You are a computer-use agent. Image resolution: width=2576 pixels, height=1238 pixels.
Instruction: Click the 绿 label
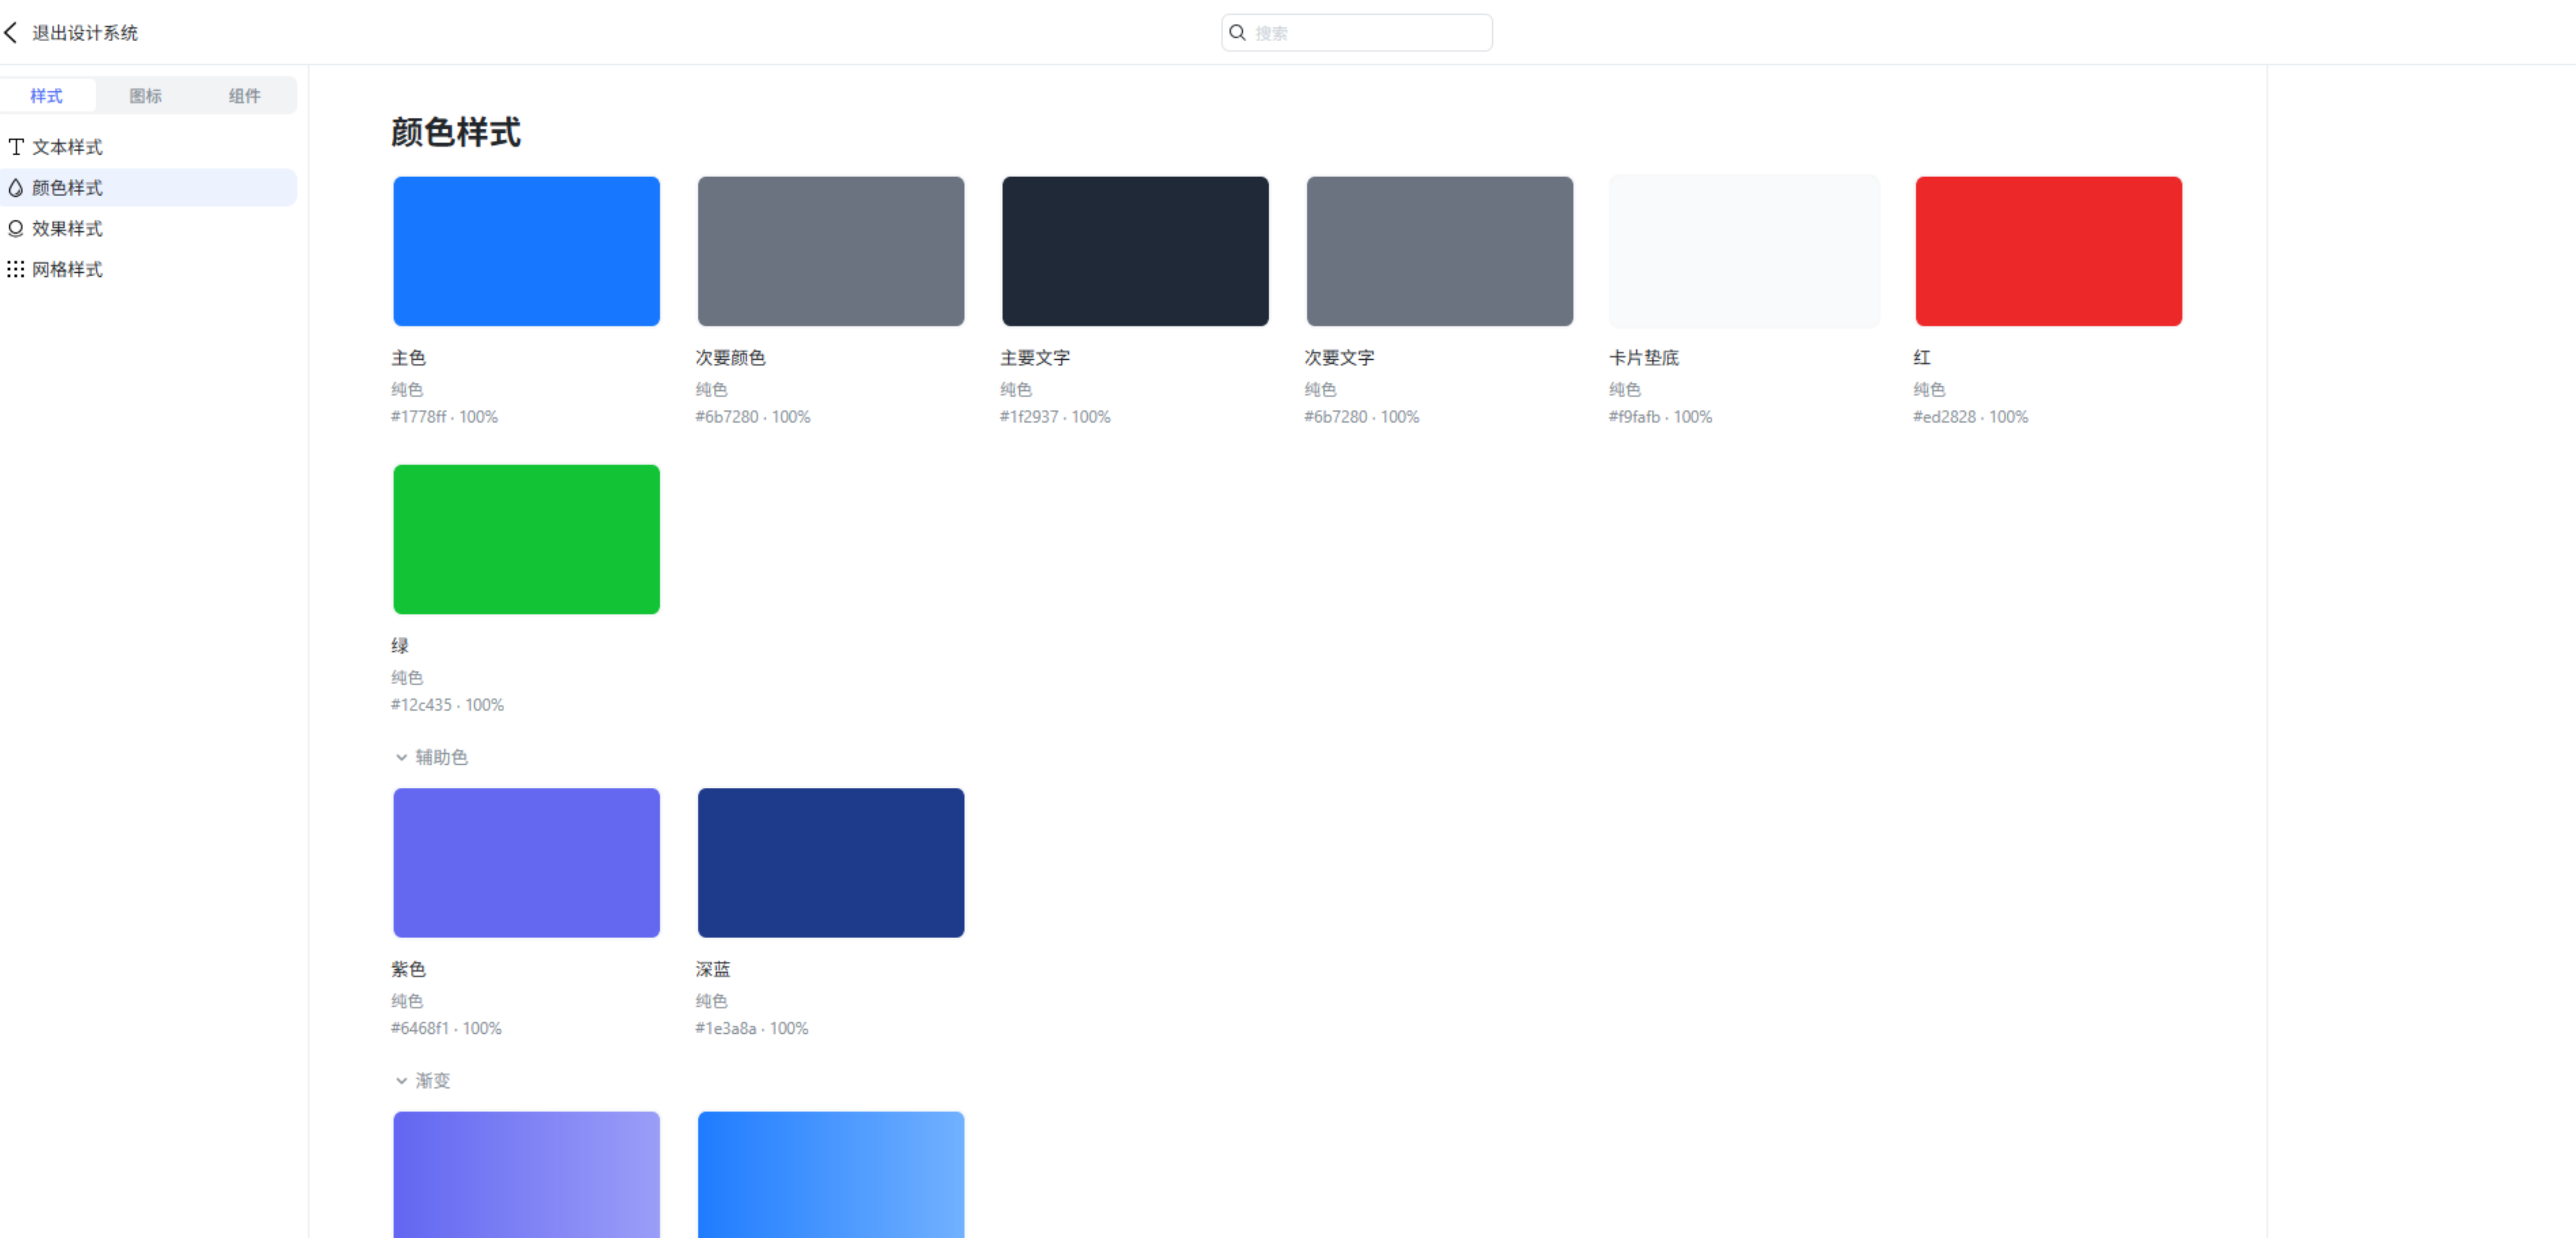coord(400,646)
